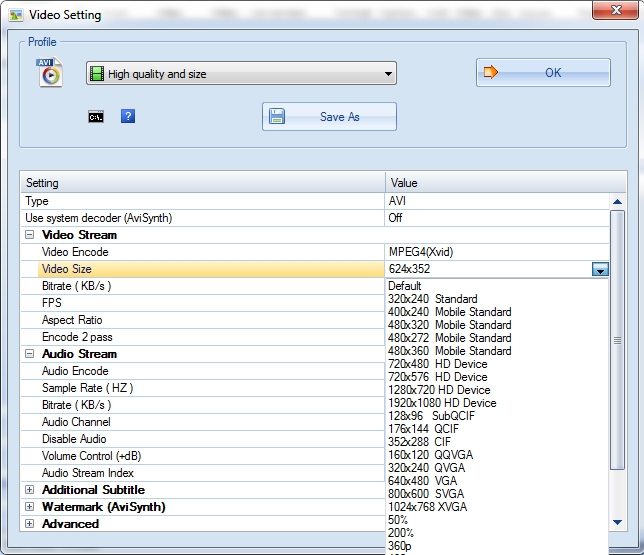Choose 176x144 QCIF size

tap(497, 429)
